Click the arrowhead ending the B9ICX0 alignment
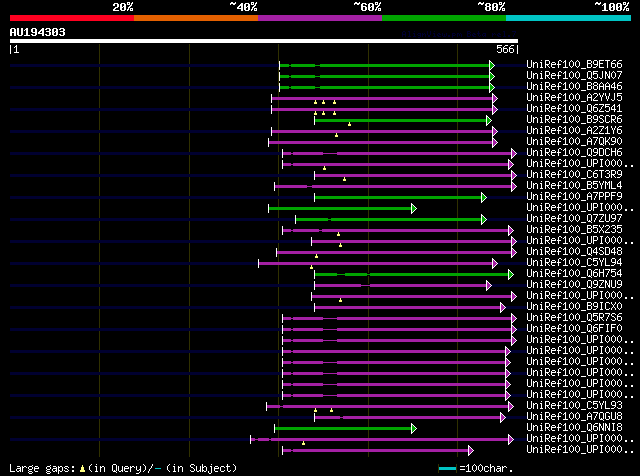640x476 pixels. pyautogui.click(x=503, y=307)
